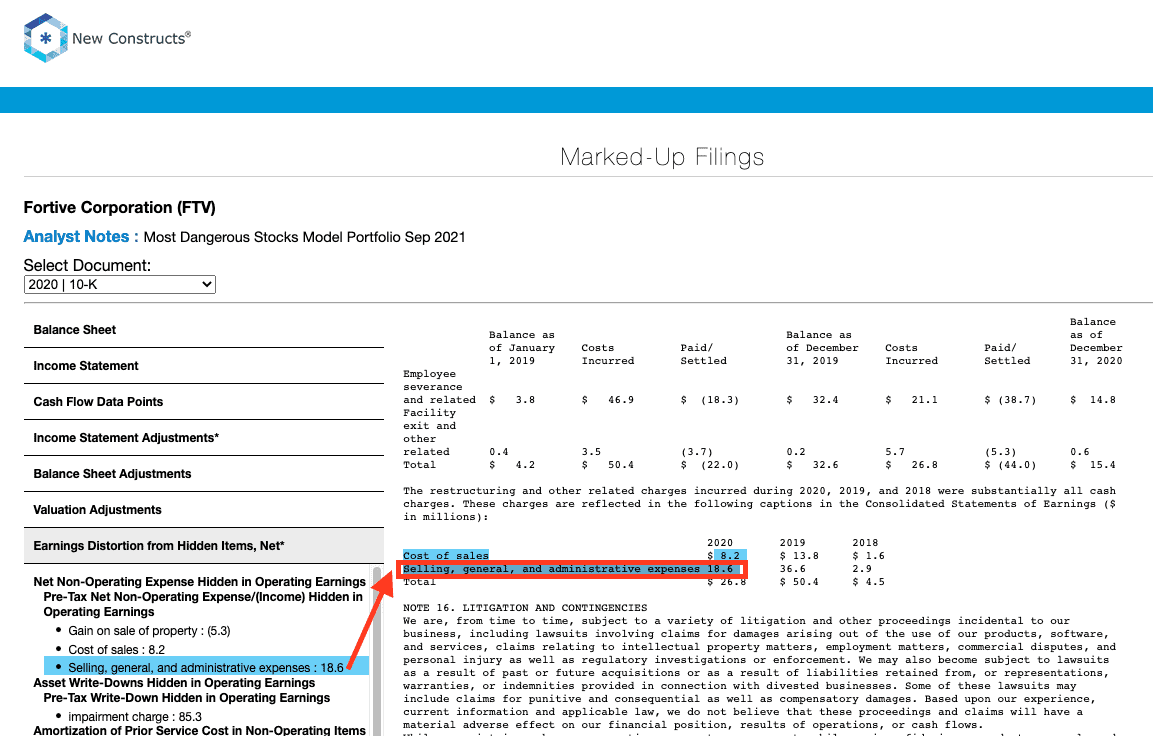Click NOTE 16. LITIGATION AND CONTINGENCIES heading
Viewport: 1153px width, 736px height.
coord(525,608)
